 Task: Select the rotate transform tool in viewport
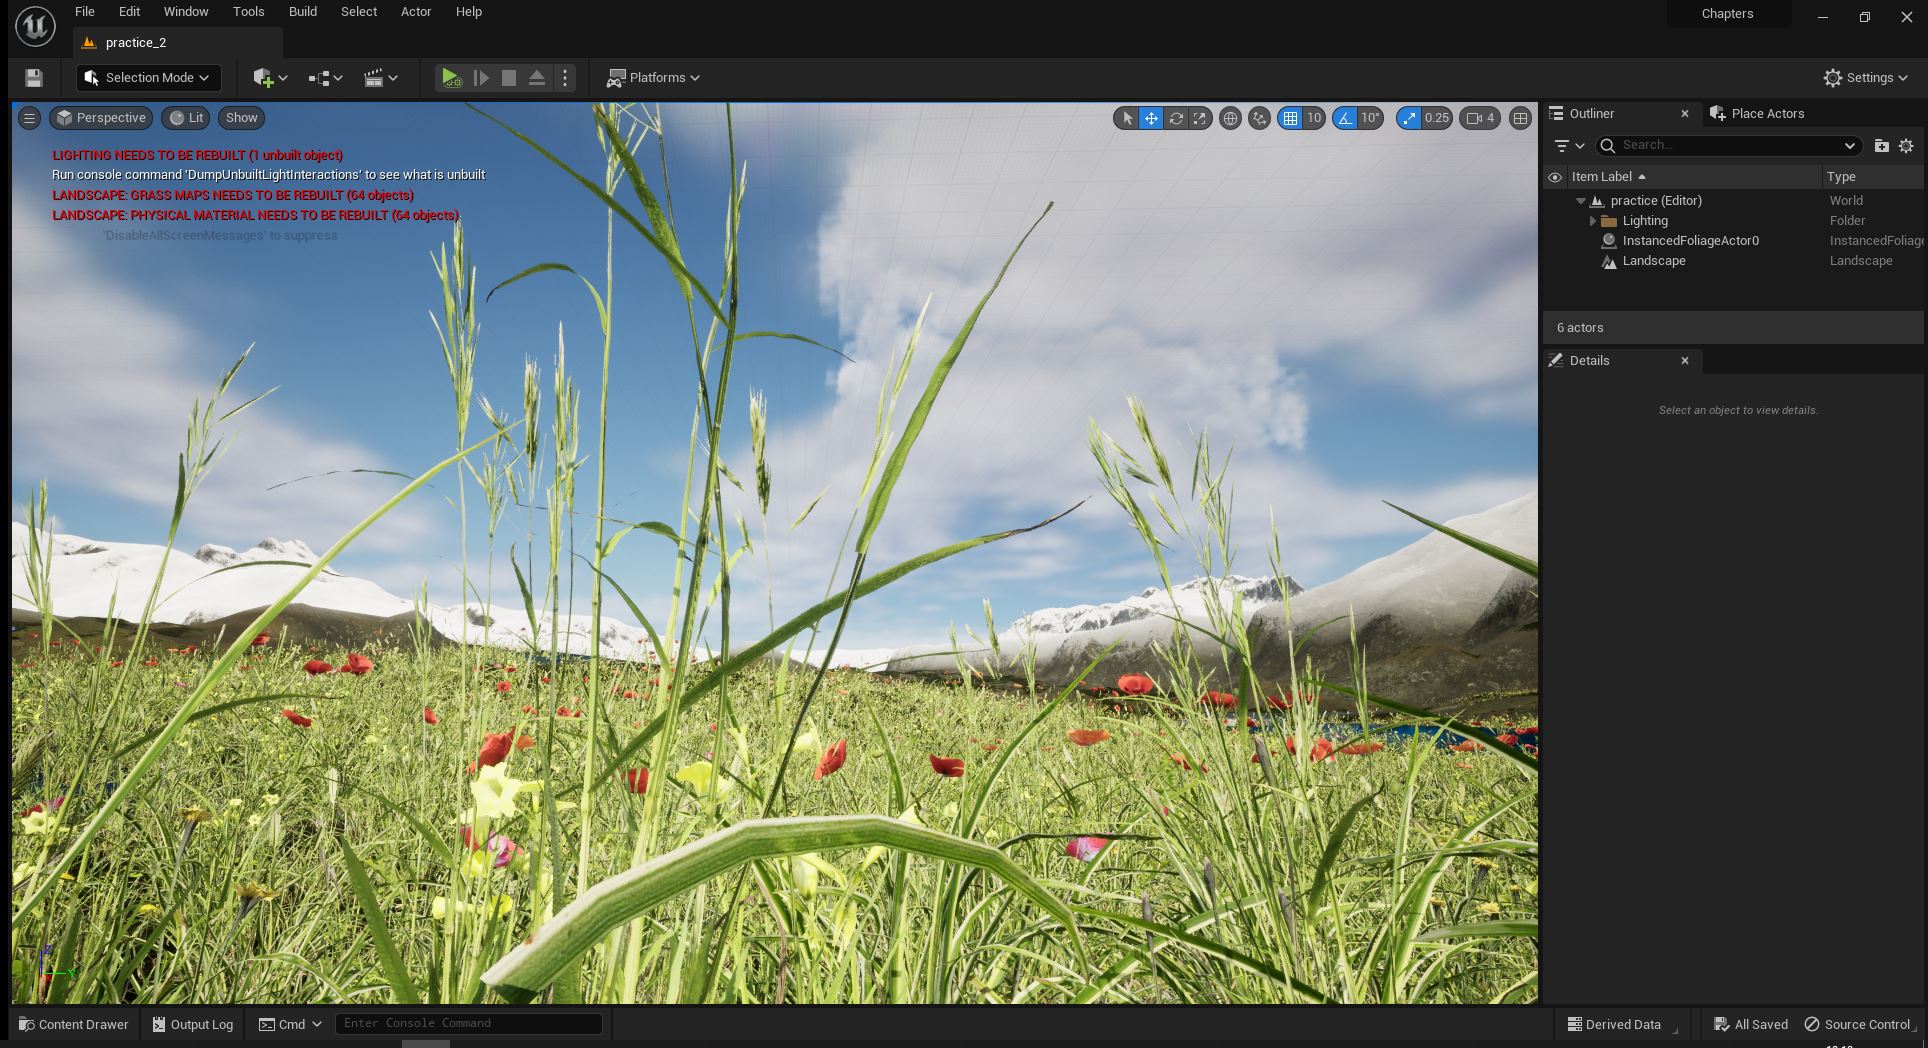1175,118
